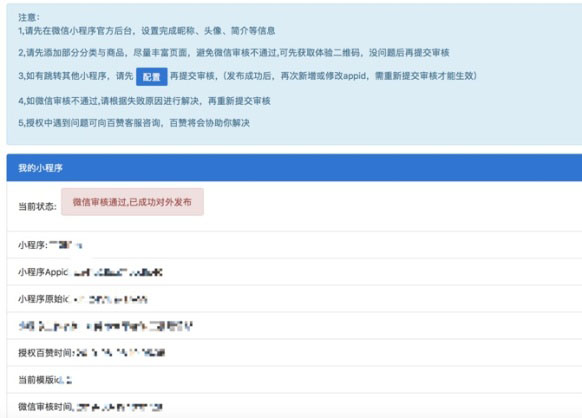Click the status badge 微信审核通过,已成功对外发布
582x418 pixels.
[x=132, y=202]
